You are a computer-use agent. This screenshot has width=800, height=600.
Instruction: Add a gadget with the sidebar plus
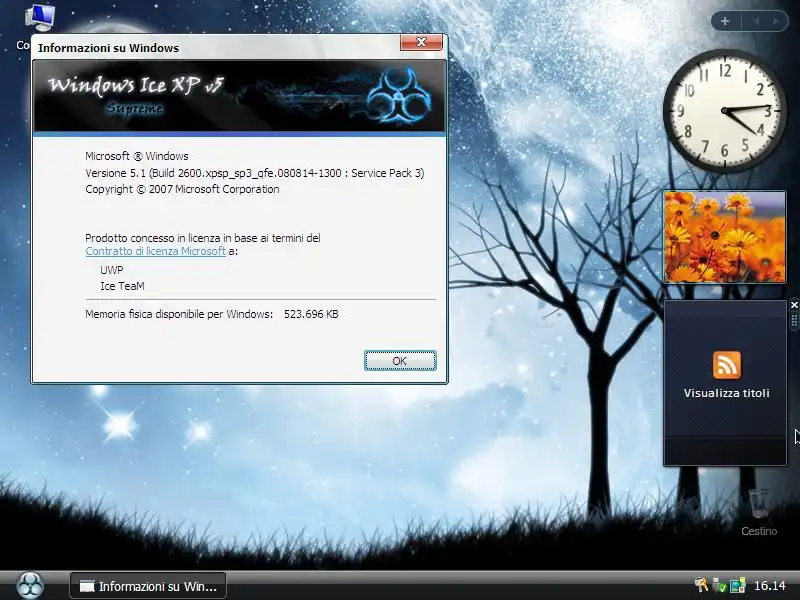coord(725,21)
